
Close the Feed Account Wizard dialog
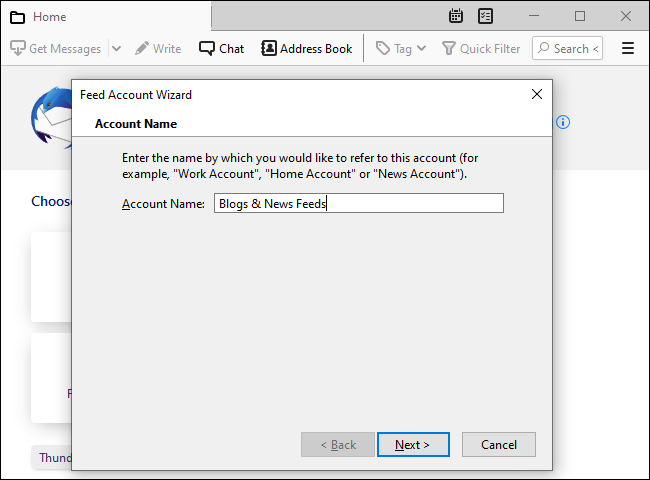click(537, 94)
